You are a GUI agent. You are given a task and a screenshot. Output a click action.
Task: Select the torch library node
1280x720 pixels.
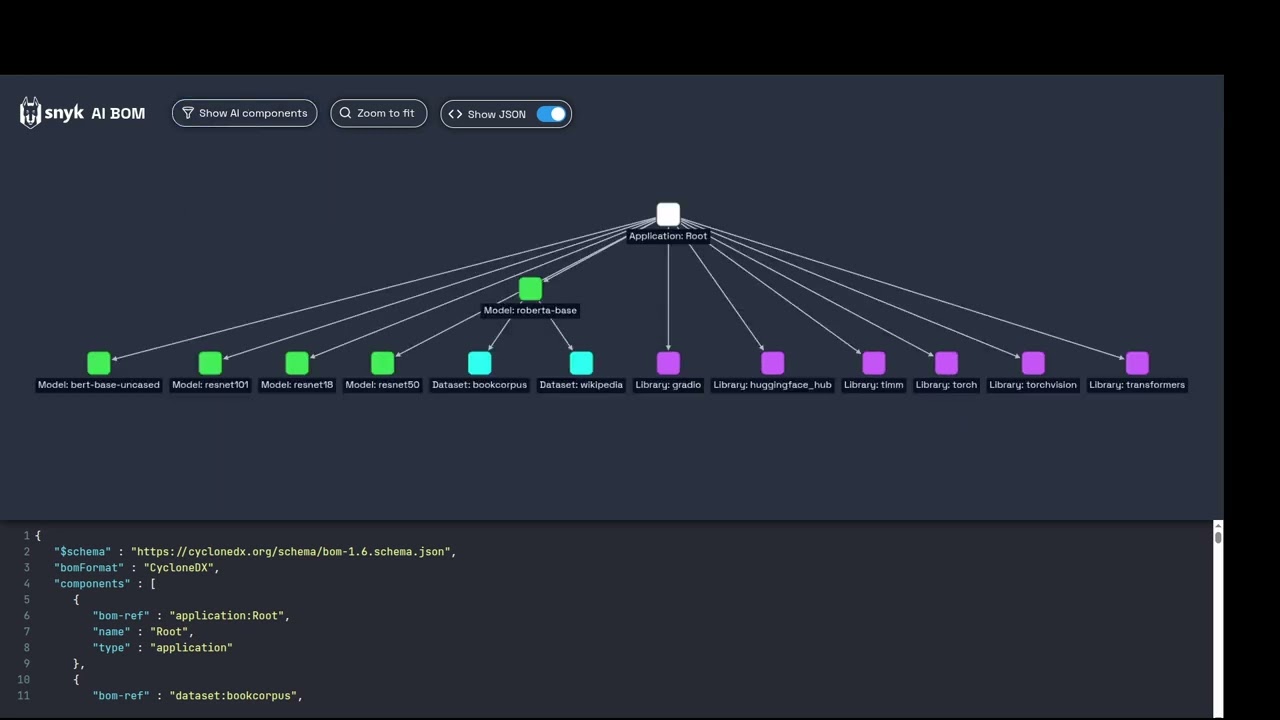point(946,363)
